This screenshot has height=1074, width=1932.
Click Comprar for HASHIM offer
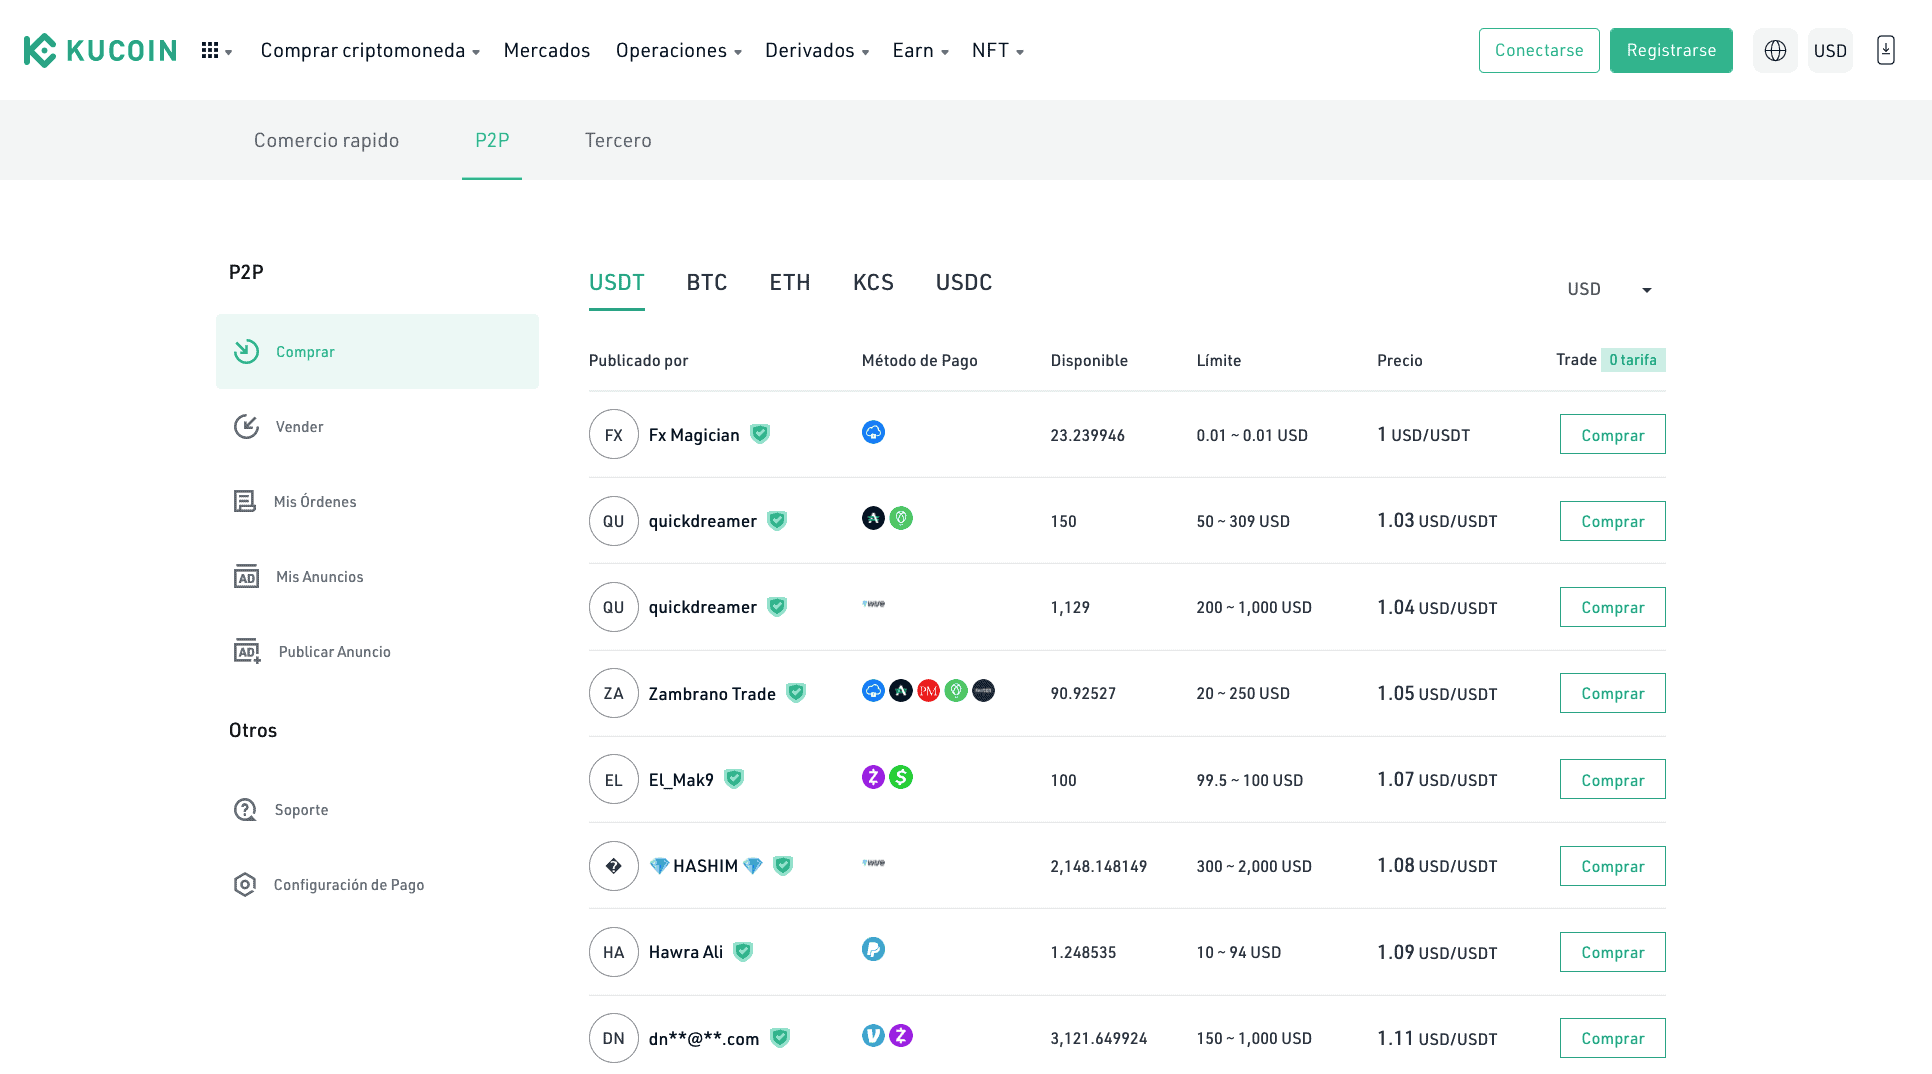tap(1613, 866)
